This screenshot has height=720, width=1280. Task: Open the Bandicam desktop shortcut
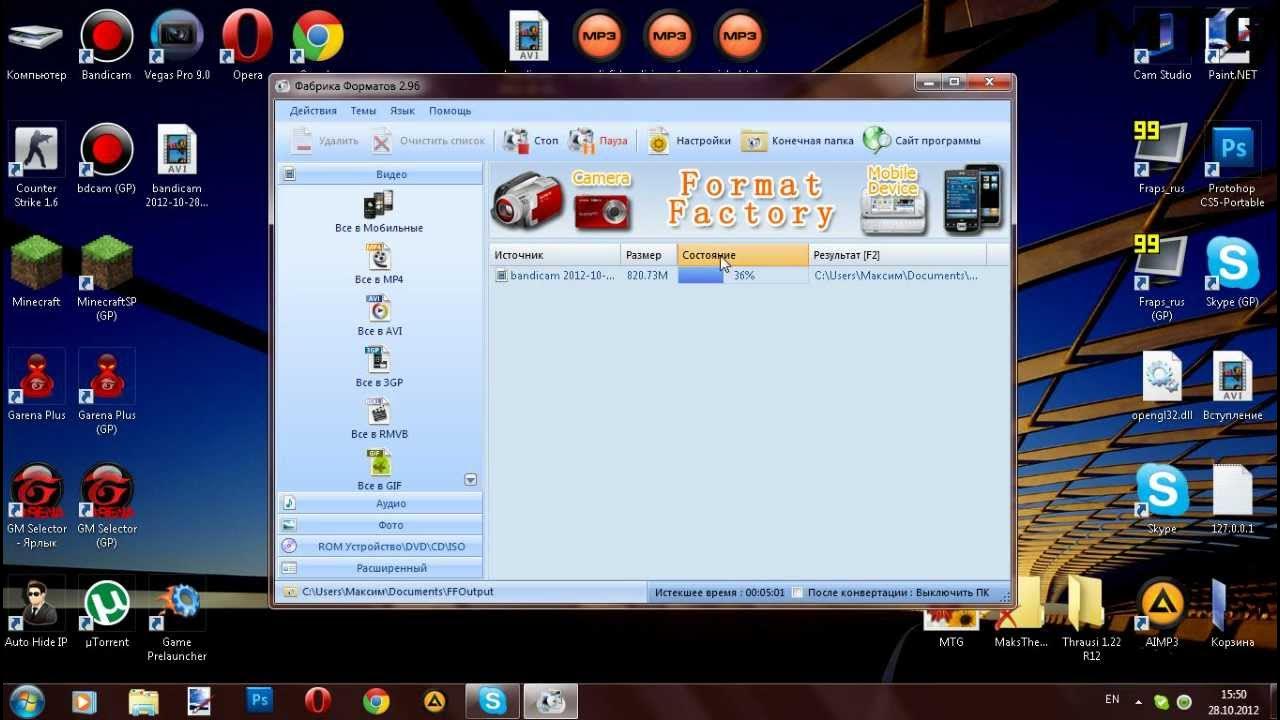(106, 45)
